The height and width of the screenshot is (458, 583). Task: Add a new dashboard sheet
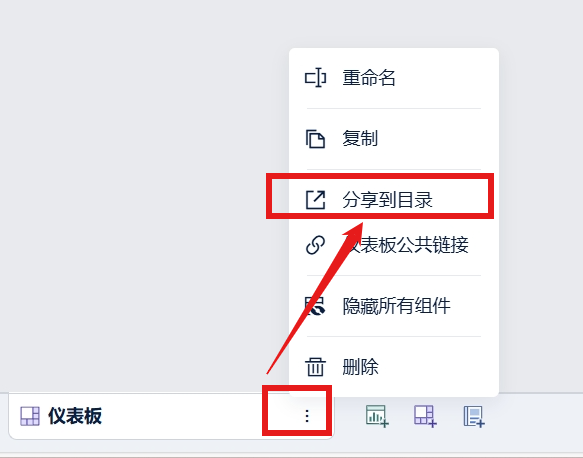(425, 416)
